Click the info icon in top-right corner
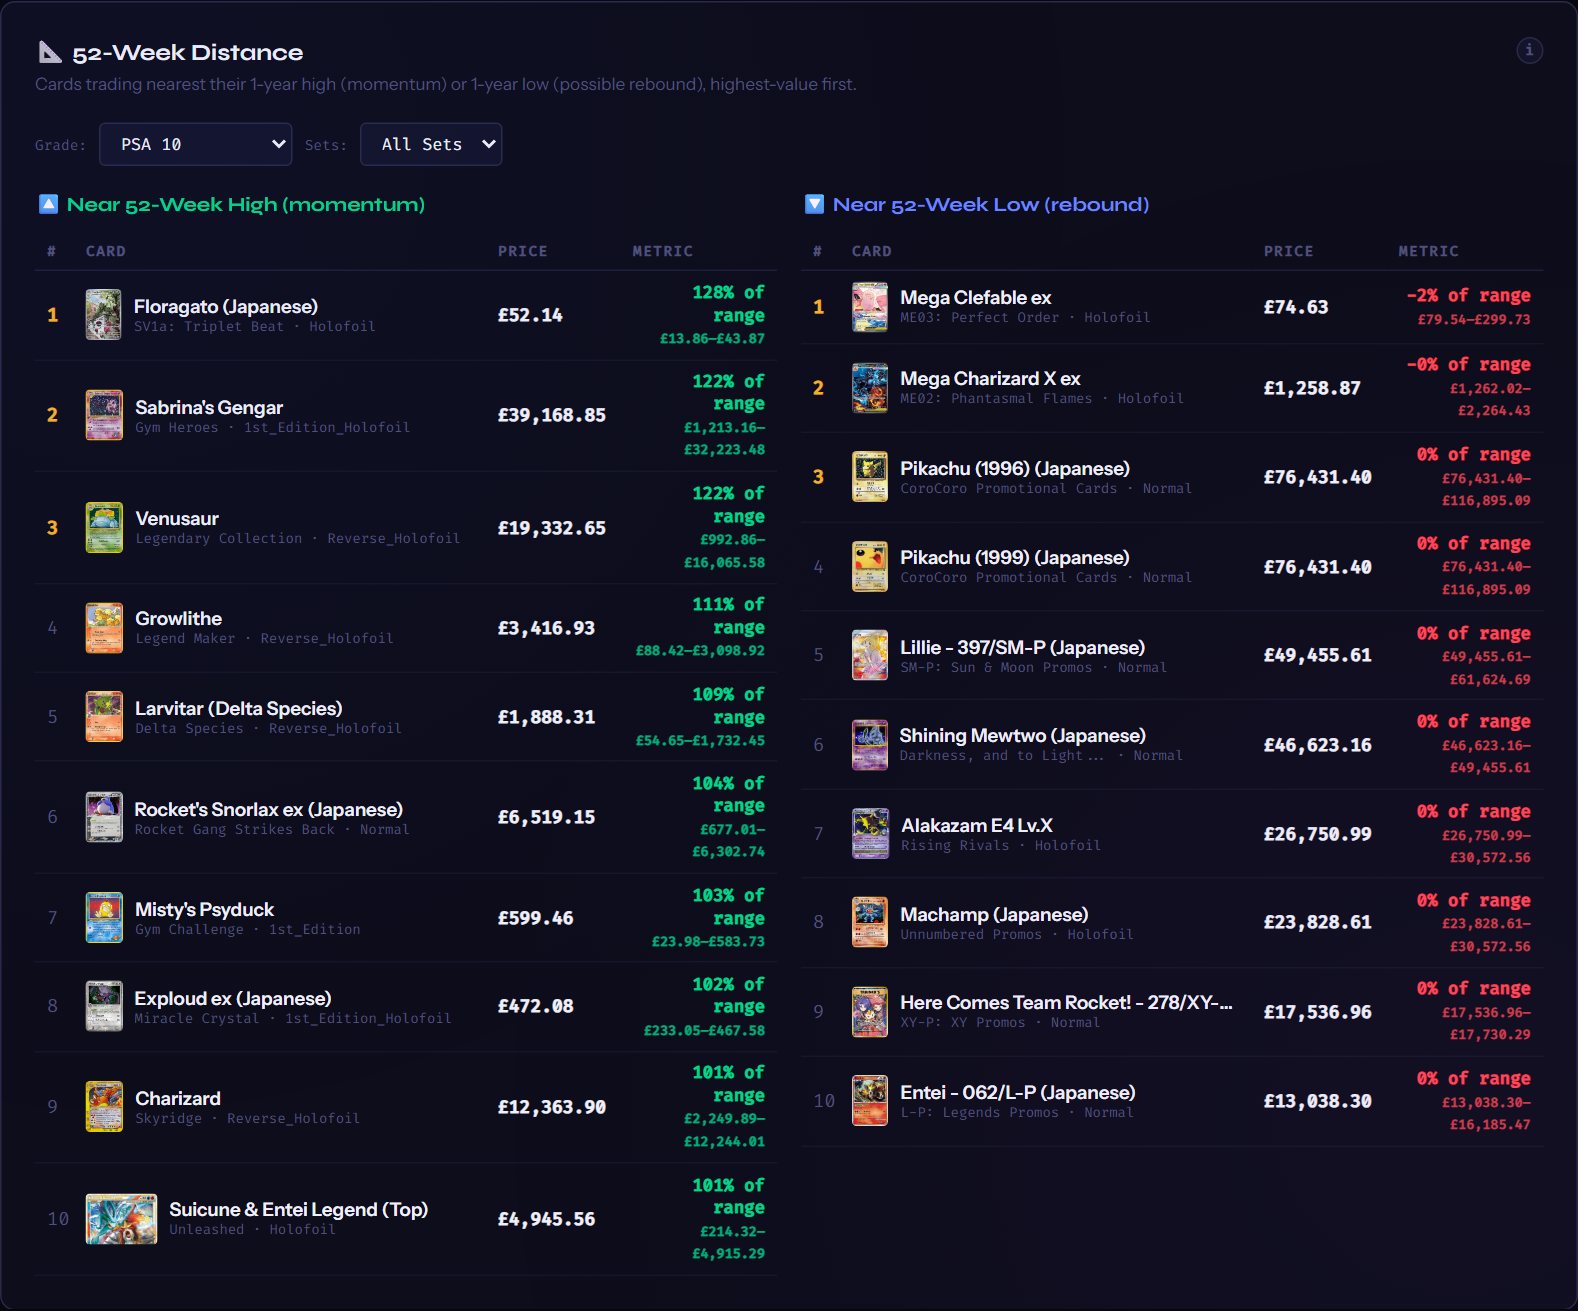This screenshot has width=1578, height=1311. [1529, 50]
